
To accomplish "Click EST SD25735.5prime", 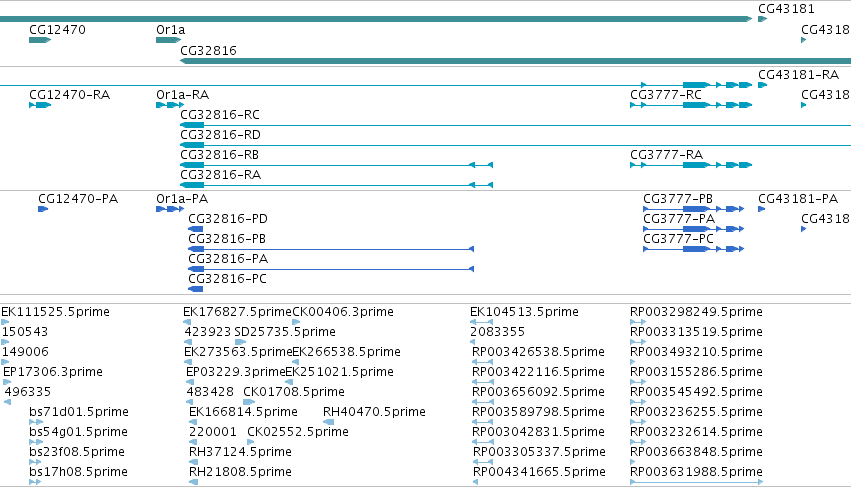I will click(285, 332).
